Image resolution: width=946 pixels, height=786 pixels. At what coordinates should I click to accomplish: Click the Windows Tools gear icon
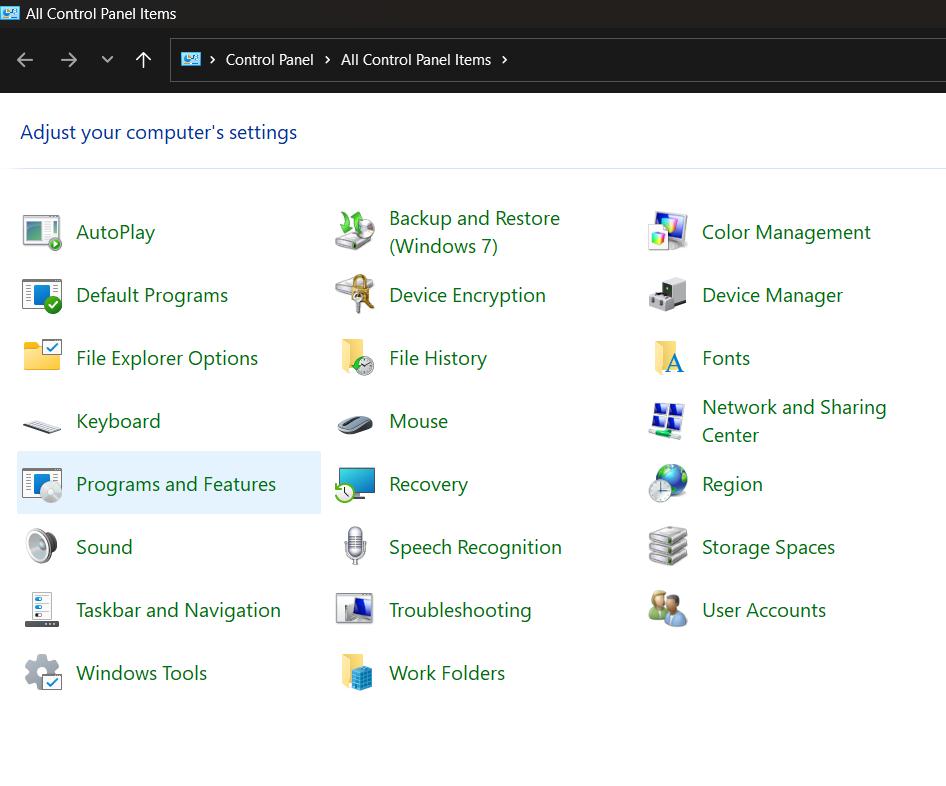(x=43, y=672)
